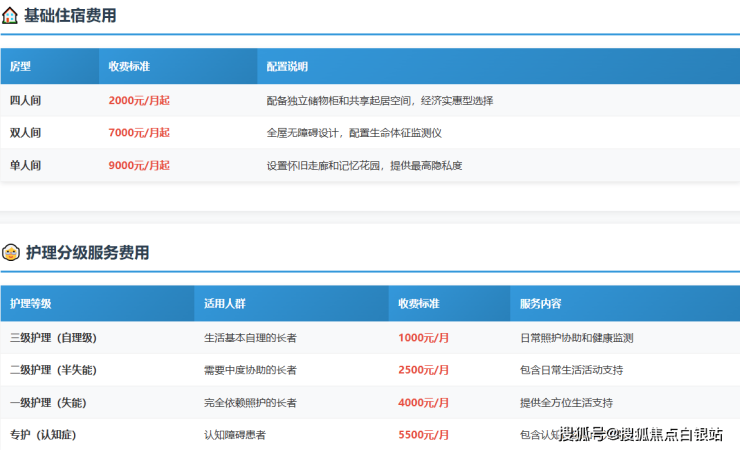Click the 4000元/月 price for 一级护理
740x450 pixels.
click(423, 403)
